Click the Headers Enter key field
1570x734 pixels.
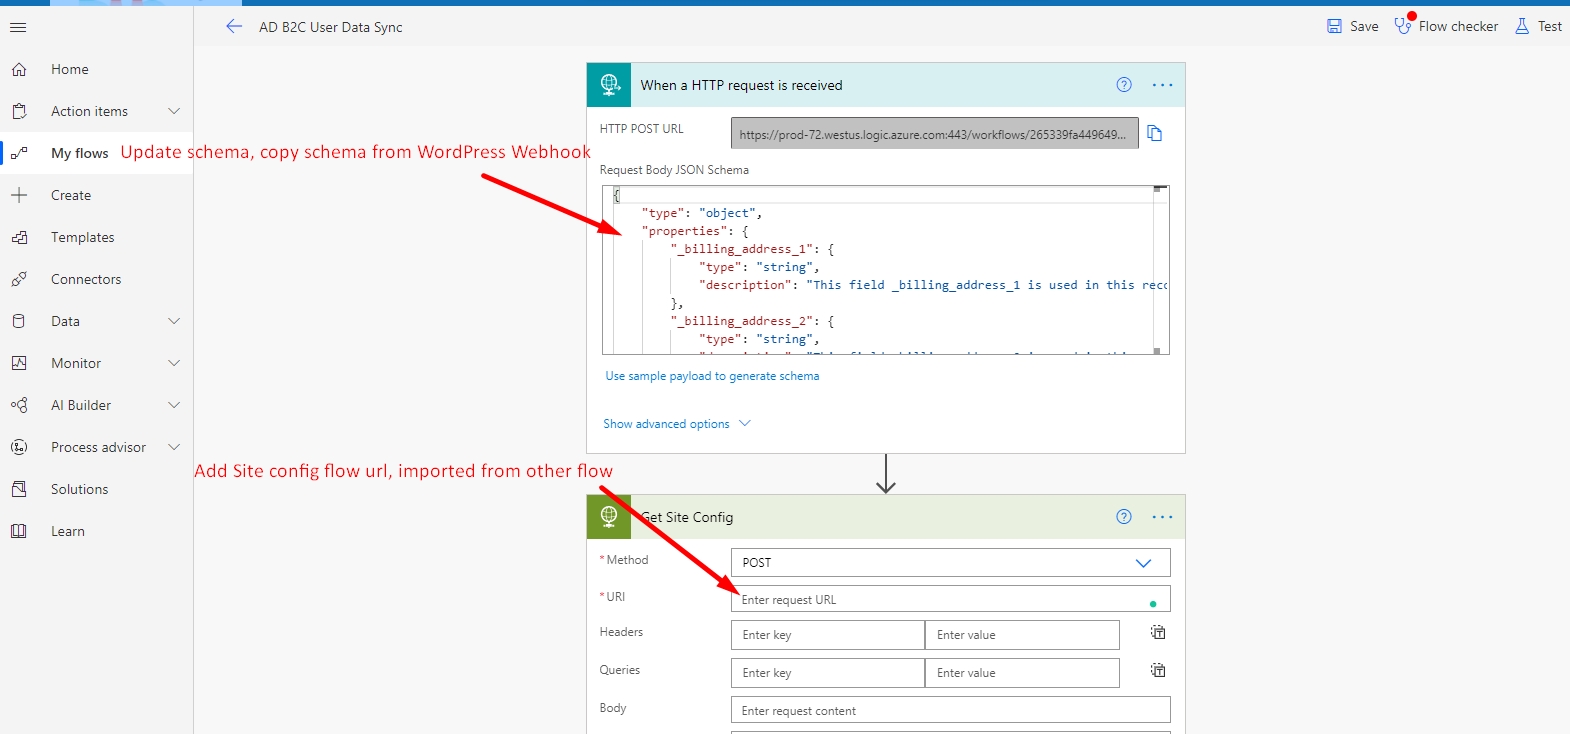(827, 635)
